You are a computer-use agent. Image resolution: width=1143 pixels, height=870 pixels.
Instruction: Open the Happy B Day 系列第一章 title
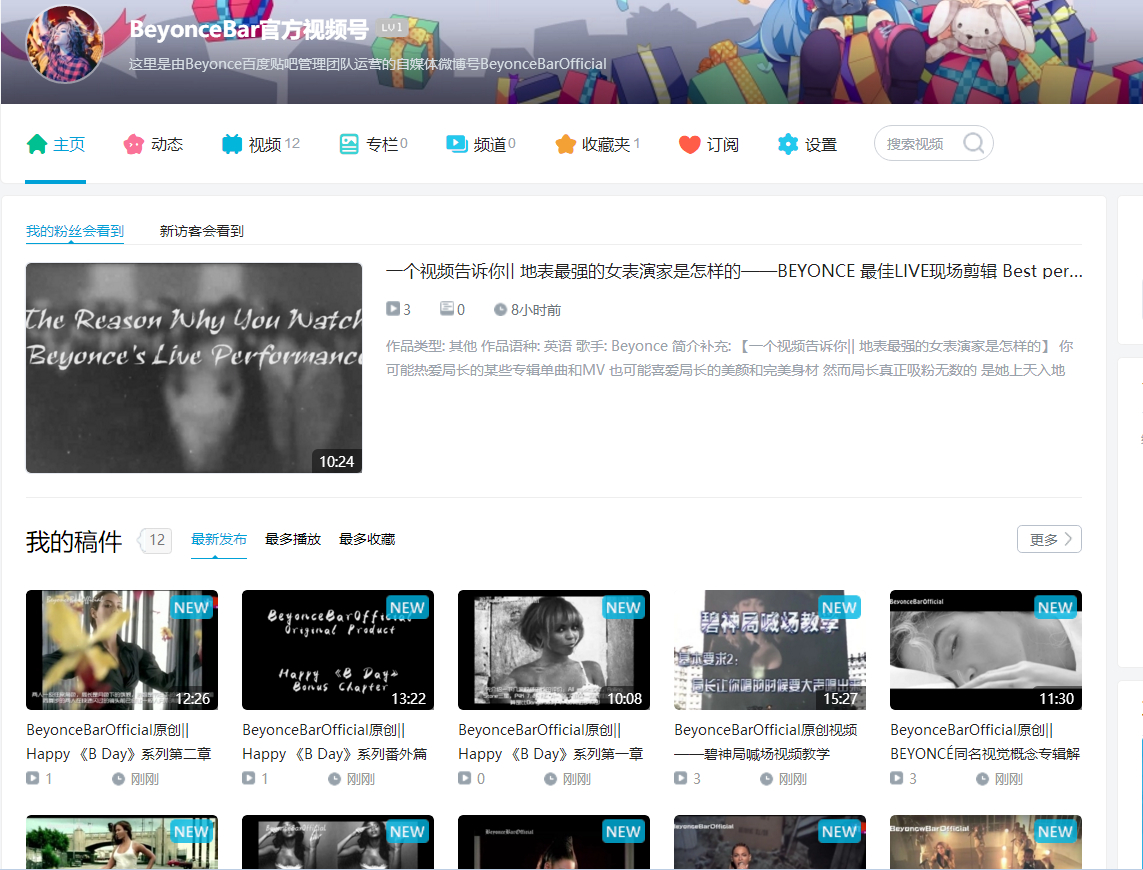point(550,742)
